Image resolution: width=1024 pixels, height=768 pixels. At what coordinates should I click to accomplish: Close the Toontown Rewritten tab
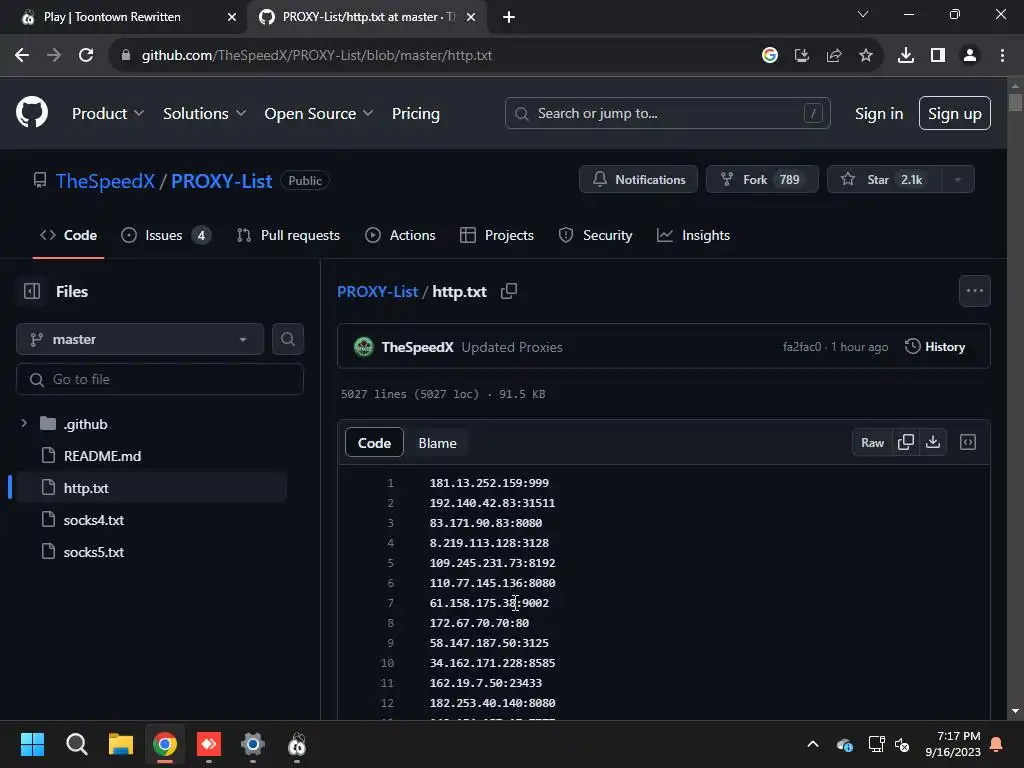tap(231, 17)
